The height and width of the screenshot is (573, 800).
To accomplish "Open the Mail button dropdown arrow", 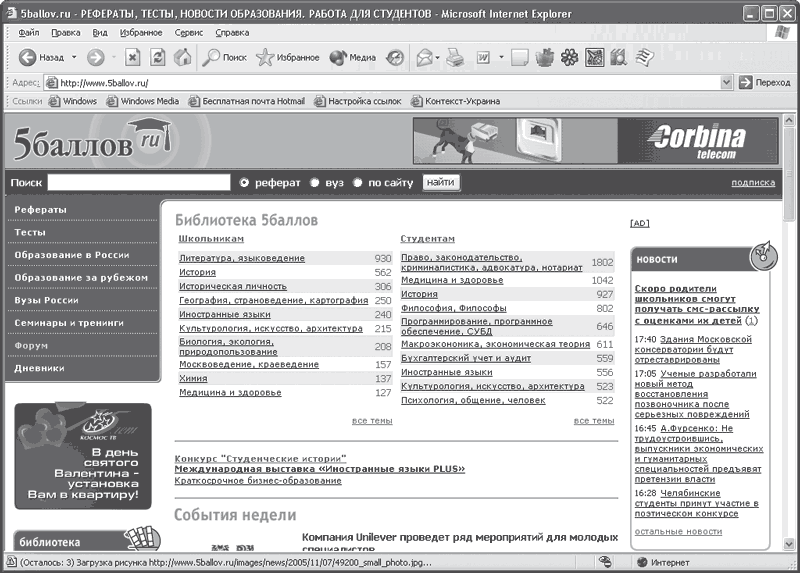I will [x=438, y=58].
